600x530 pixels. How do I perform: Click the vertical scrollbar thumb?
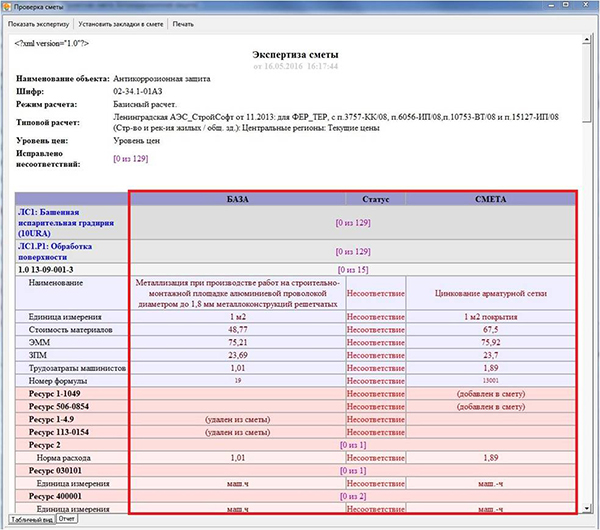[x=586, y=82]
